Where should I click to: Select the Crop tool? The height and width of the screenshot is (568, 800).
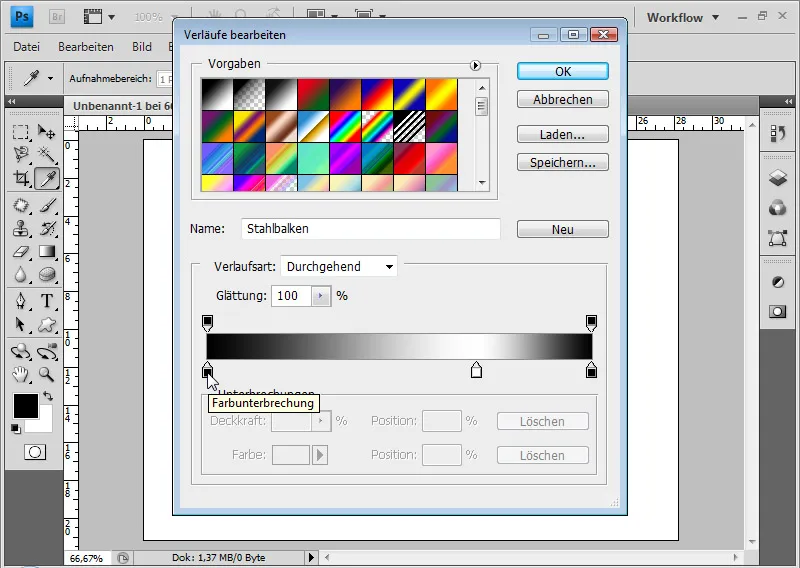coord(20,178)
